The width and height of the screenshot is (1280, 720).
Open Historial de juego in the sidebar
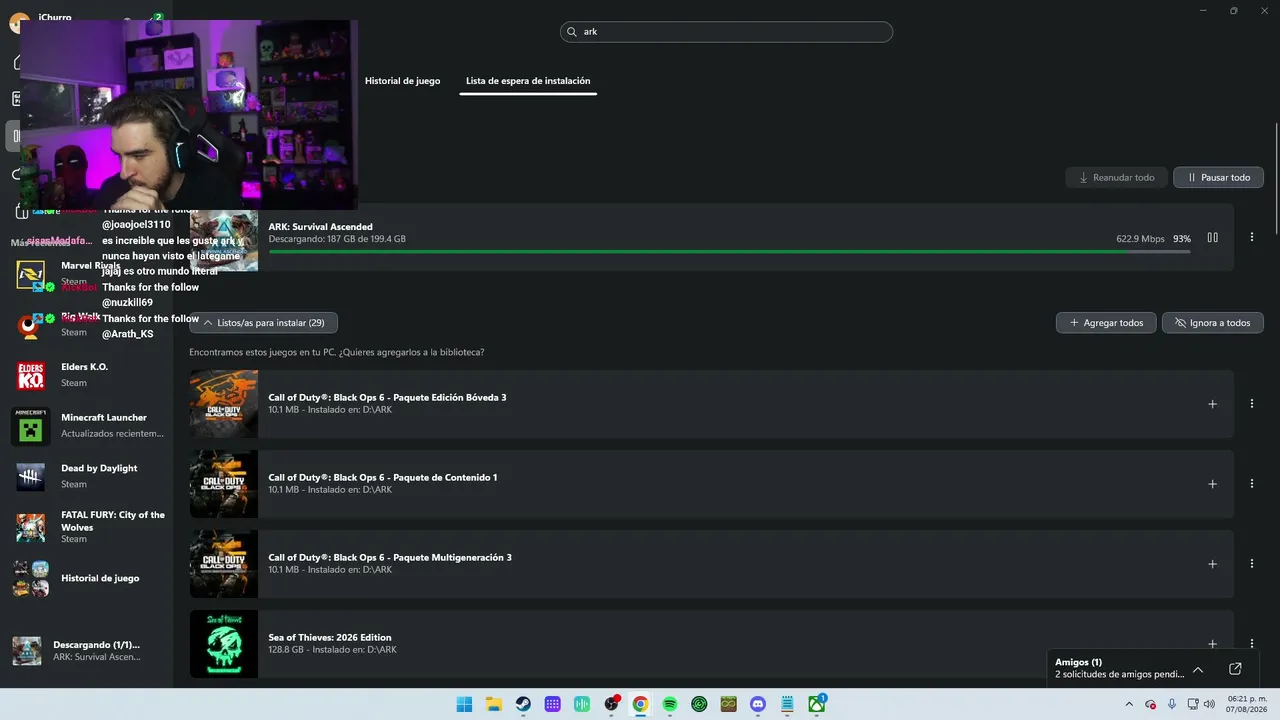click(x=88, y=578)
